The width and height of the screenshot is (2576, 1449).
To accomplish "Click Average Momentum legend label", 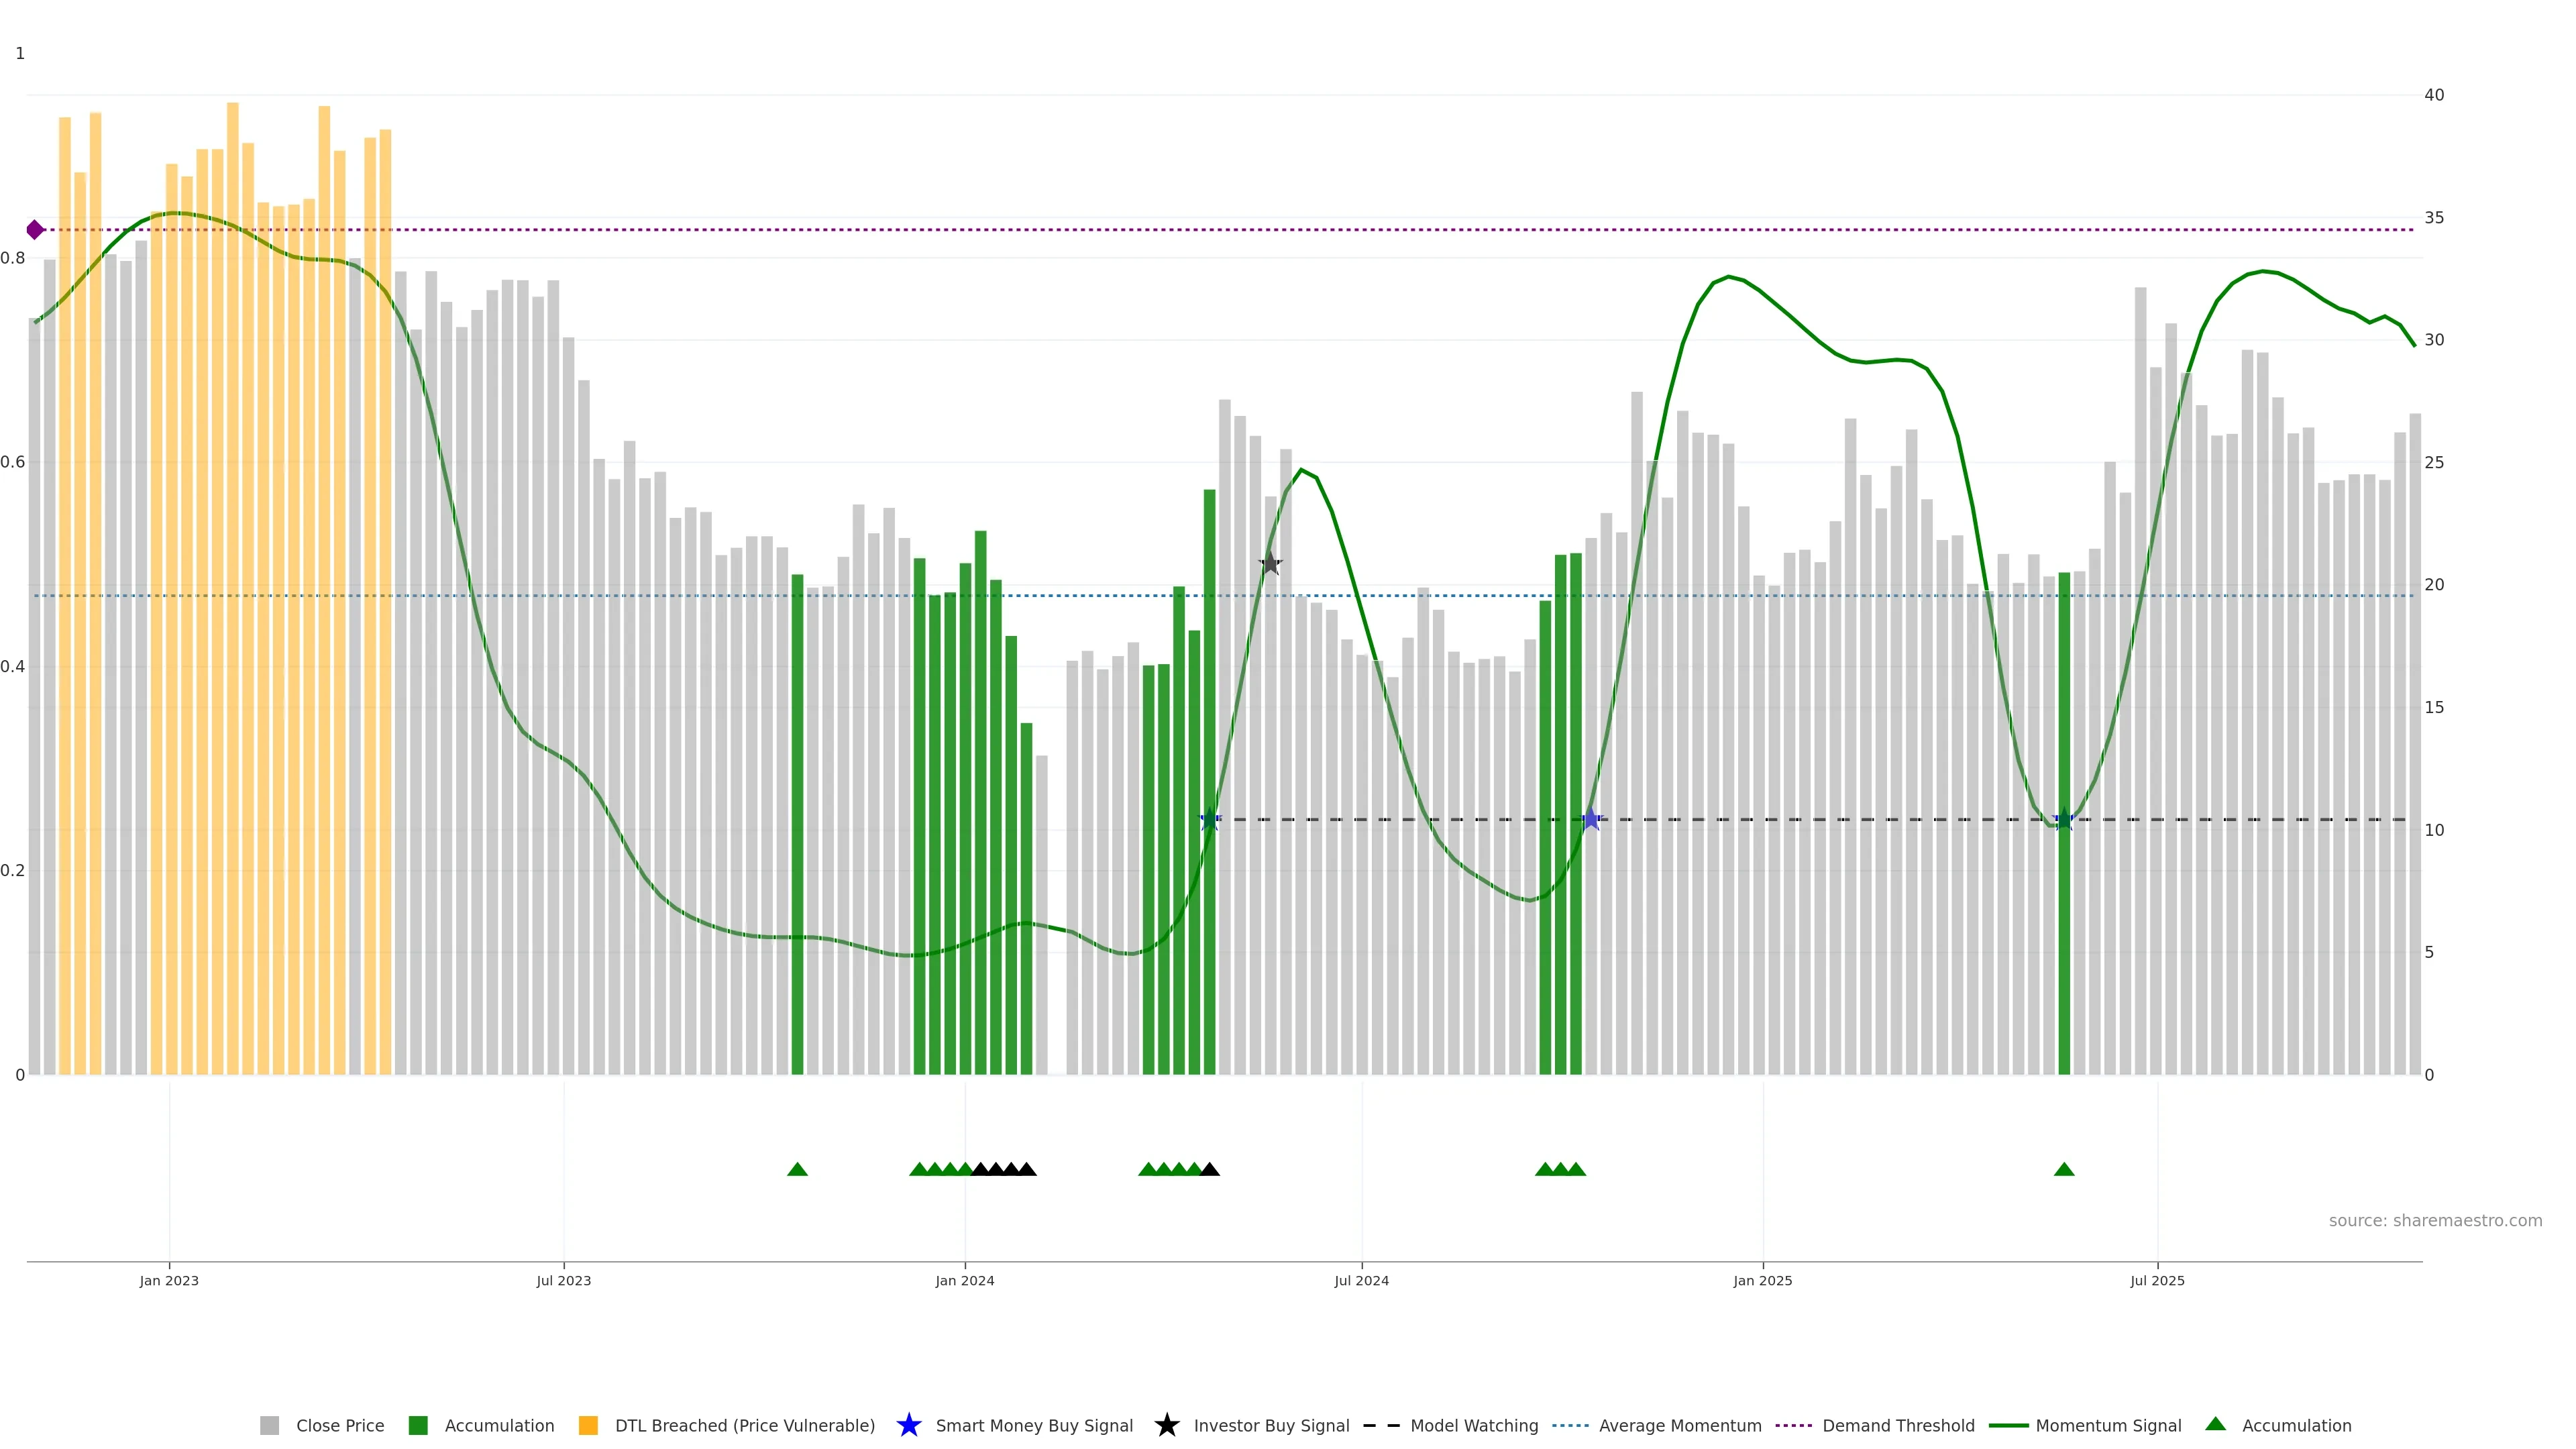I will [1679, 1425].
